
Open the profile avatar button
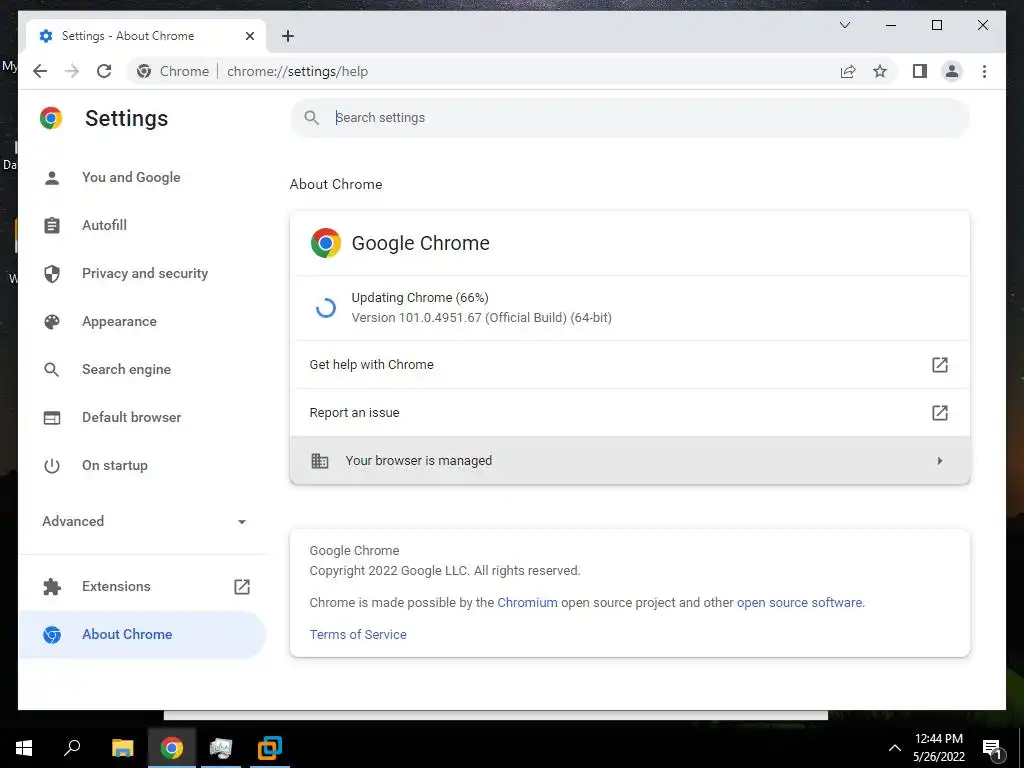click(x=952, y=71)
